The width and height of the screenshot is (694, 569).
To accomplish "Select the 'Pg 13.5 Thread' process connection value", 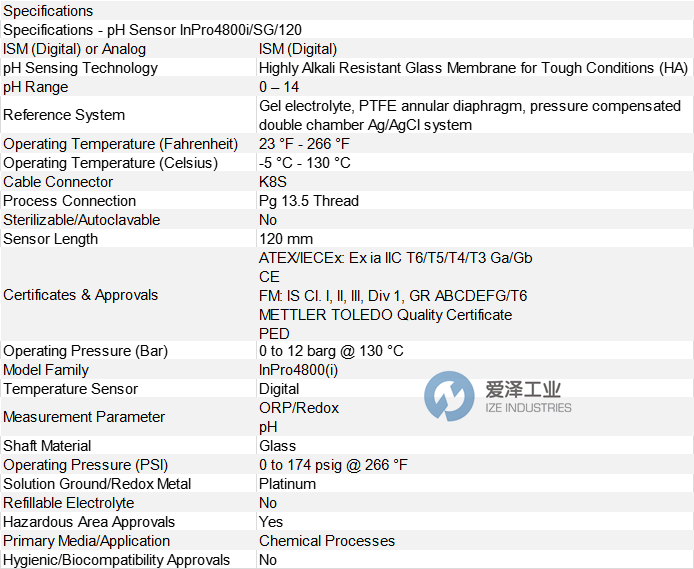I will [x=308, y=201].
